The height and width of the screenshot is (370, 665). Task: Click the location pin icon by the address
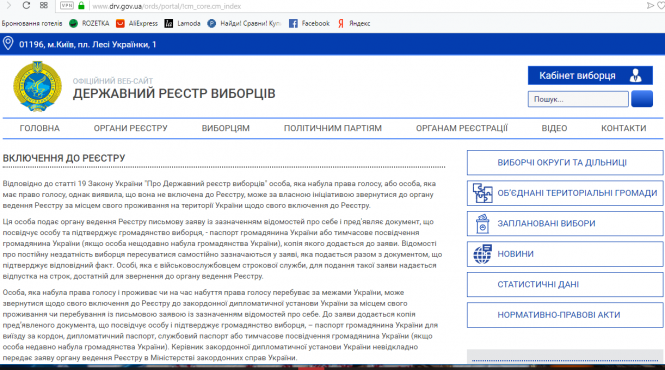(x=8, y=43)
